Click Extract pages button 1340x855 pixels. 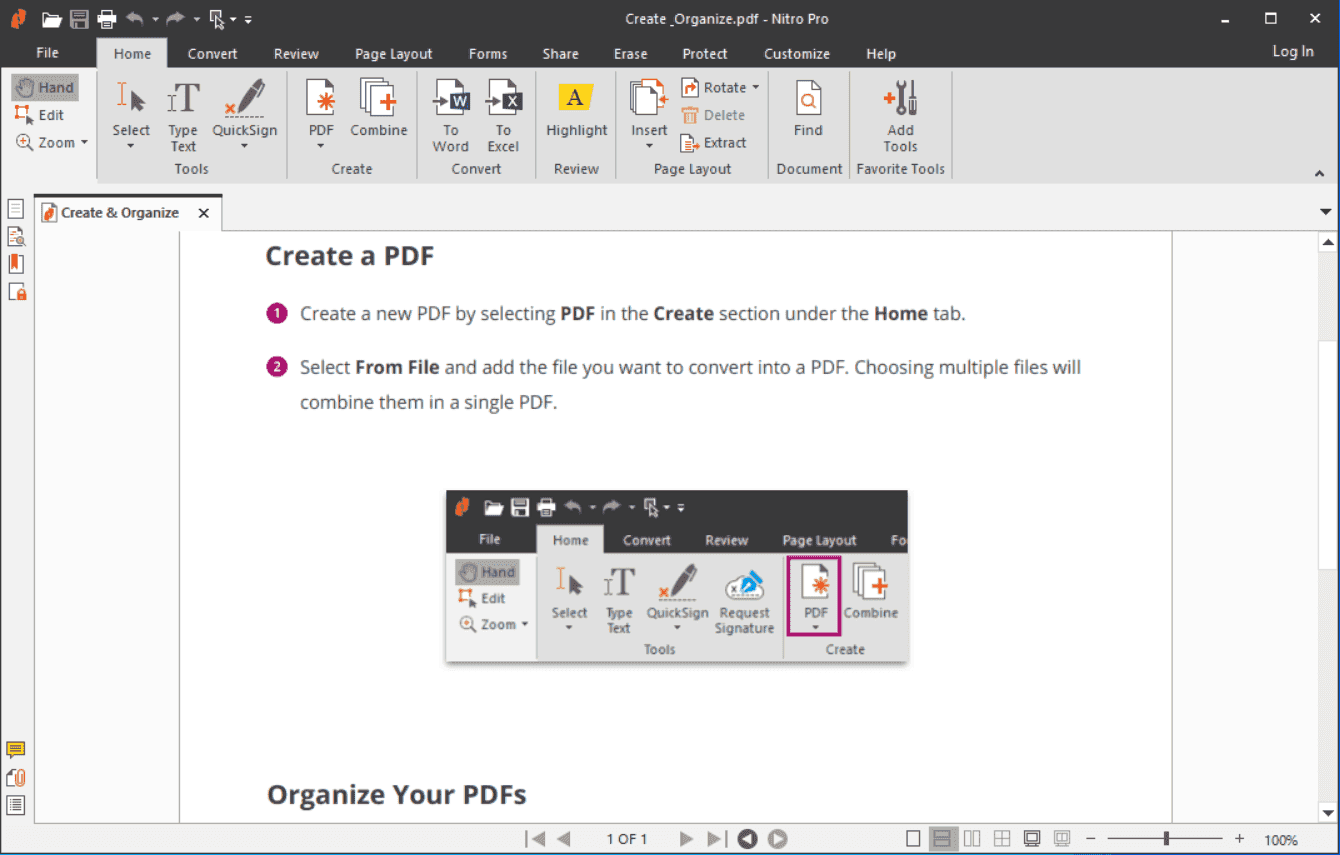[x=714, y=143]
